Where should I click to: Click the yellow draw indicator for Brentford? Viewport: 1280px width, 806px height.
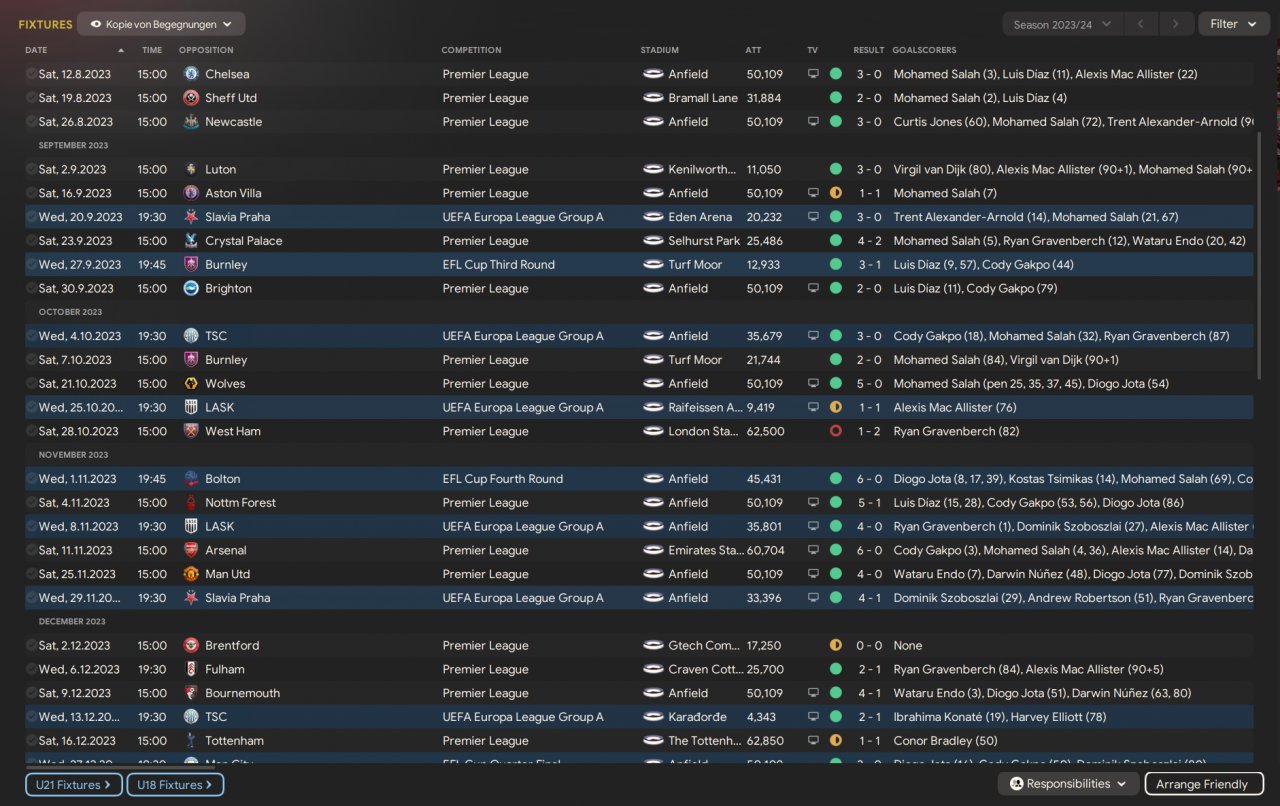[835, 645]
